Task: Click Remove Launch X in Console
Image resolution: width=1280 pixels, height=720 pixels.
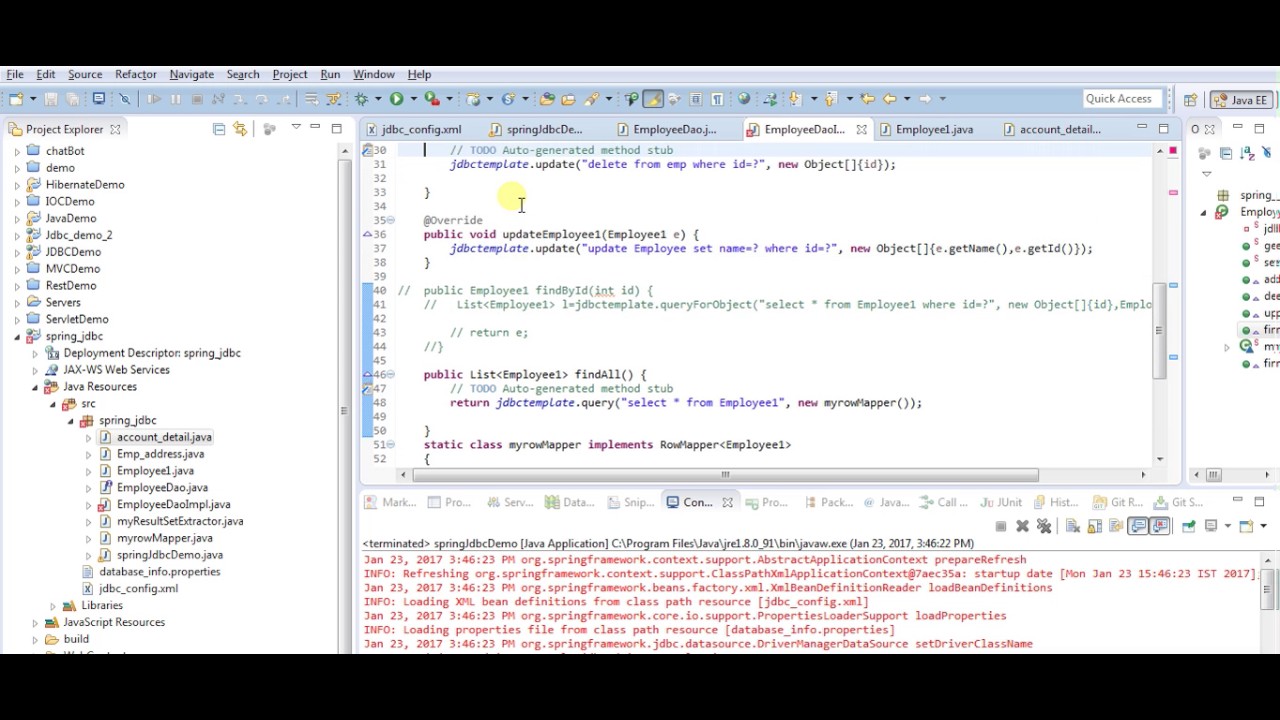Action: (1022, 526)
